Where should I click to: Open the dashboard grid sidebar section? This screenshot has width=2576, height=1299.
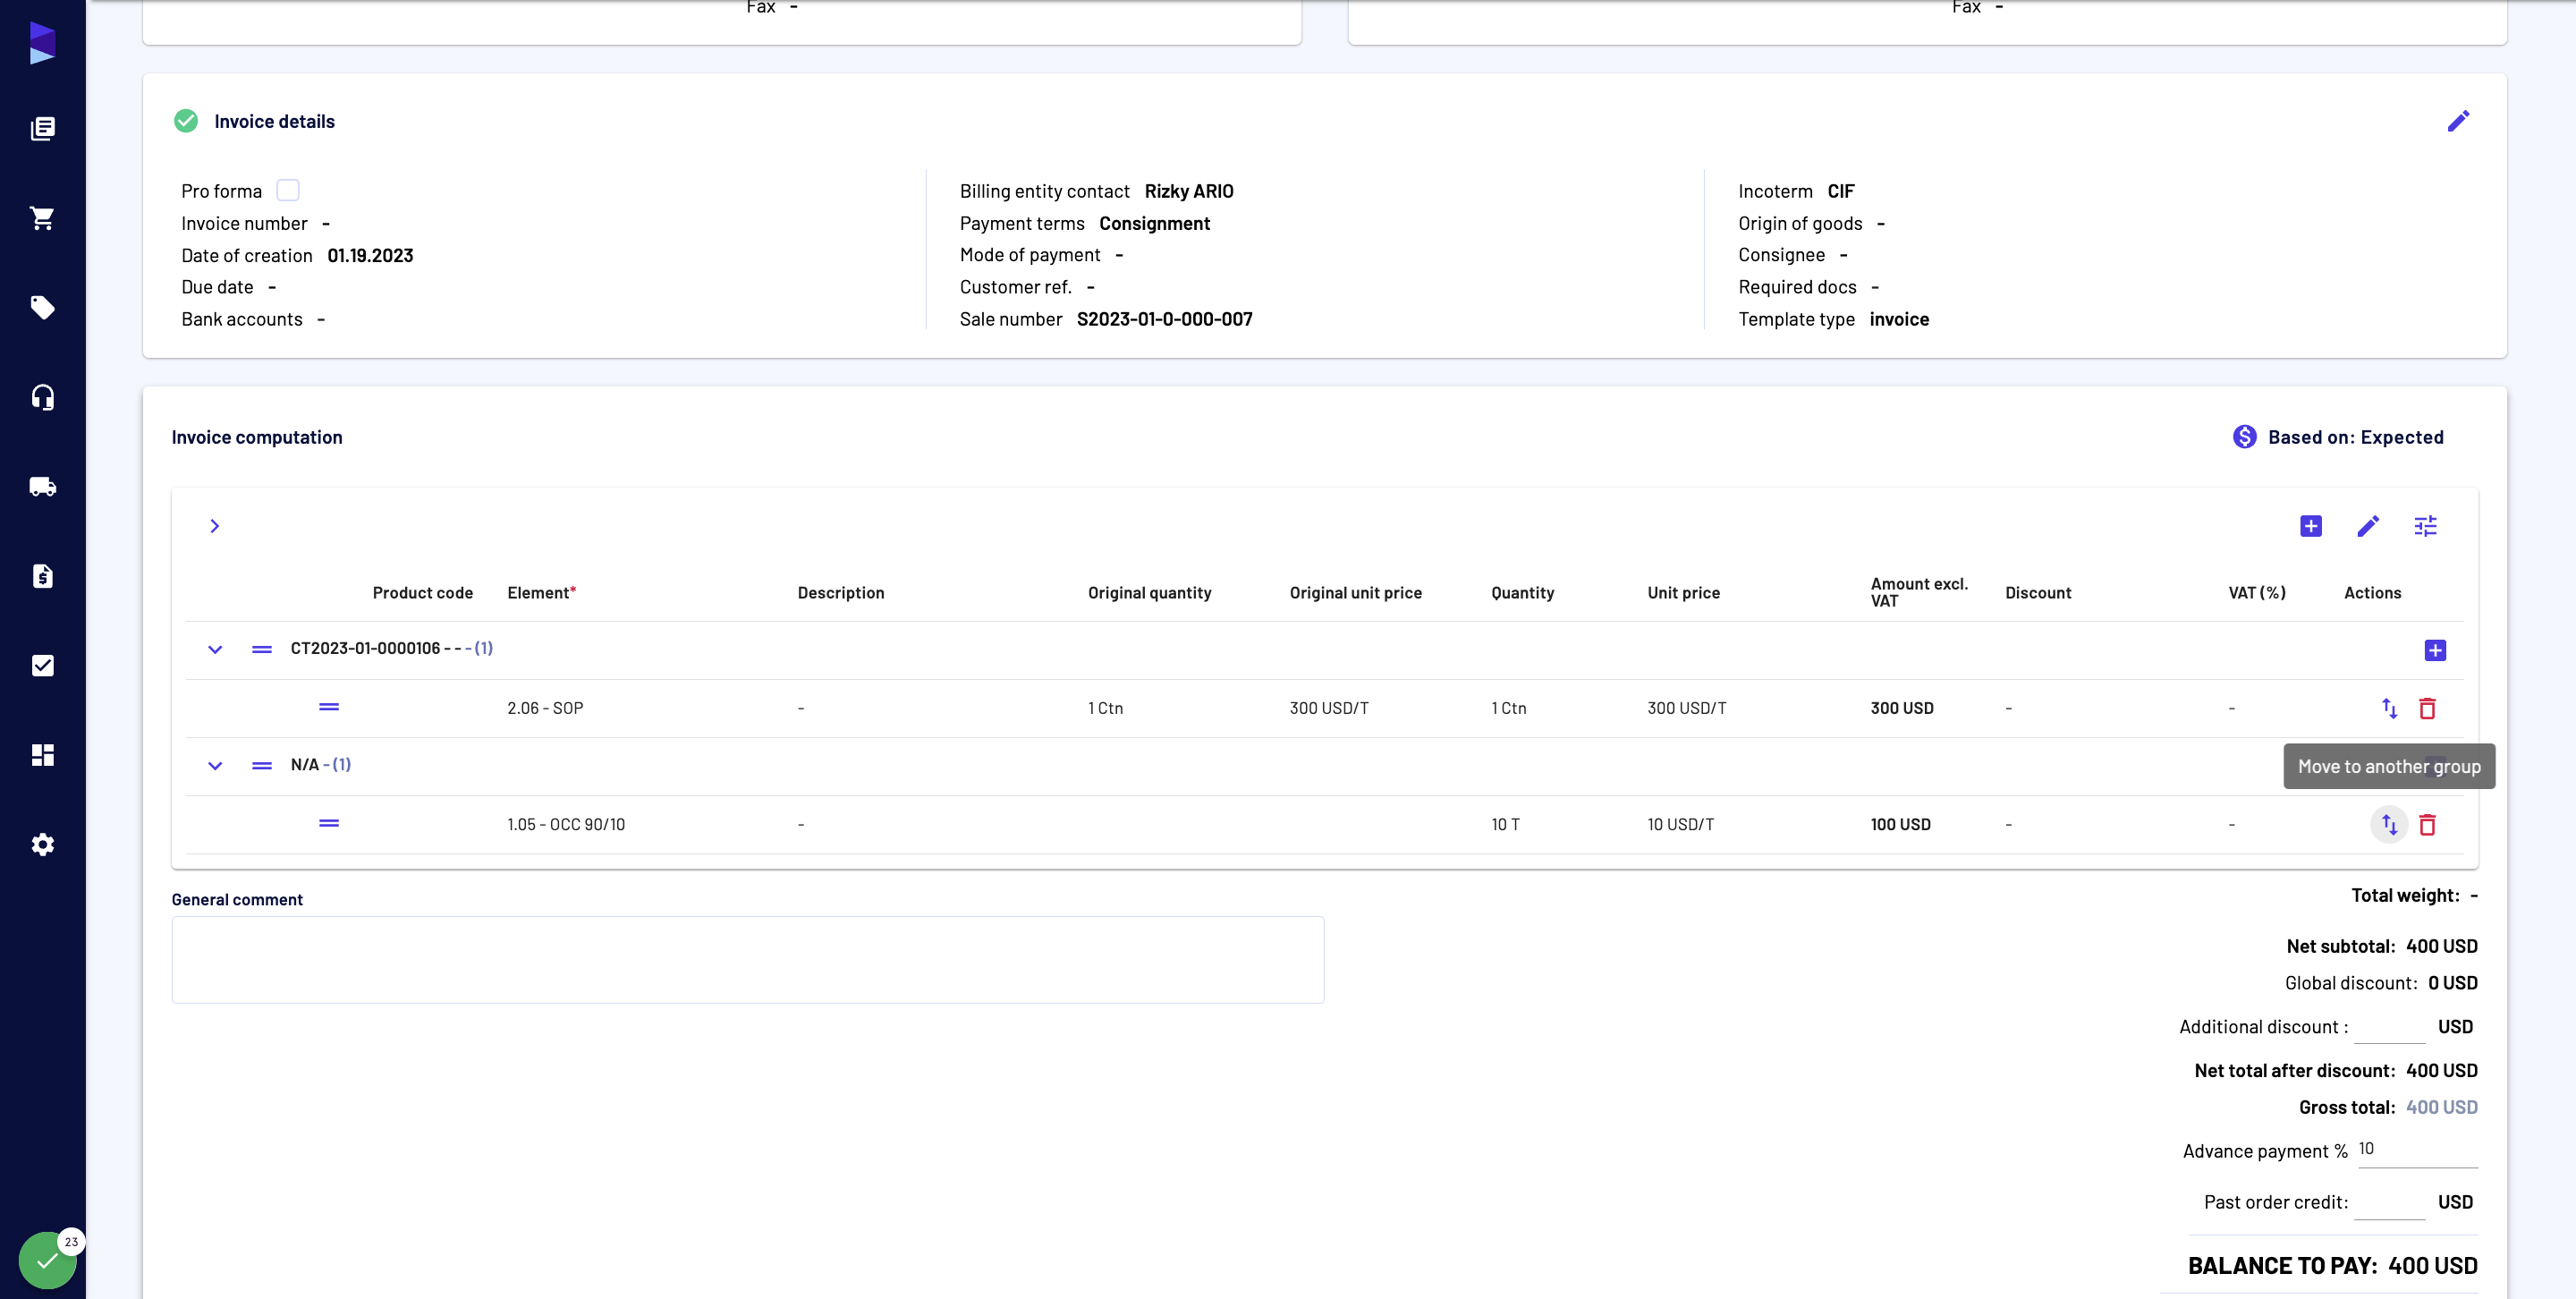[42, 755]
